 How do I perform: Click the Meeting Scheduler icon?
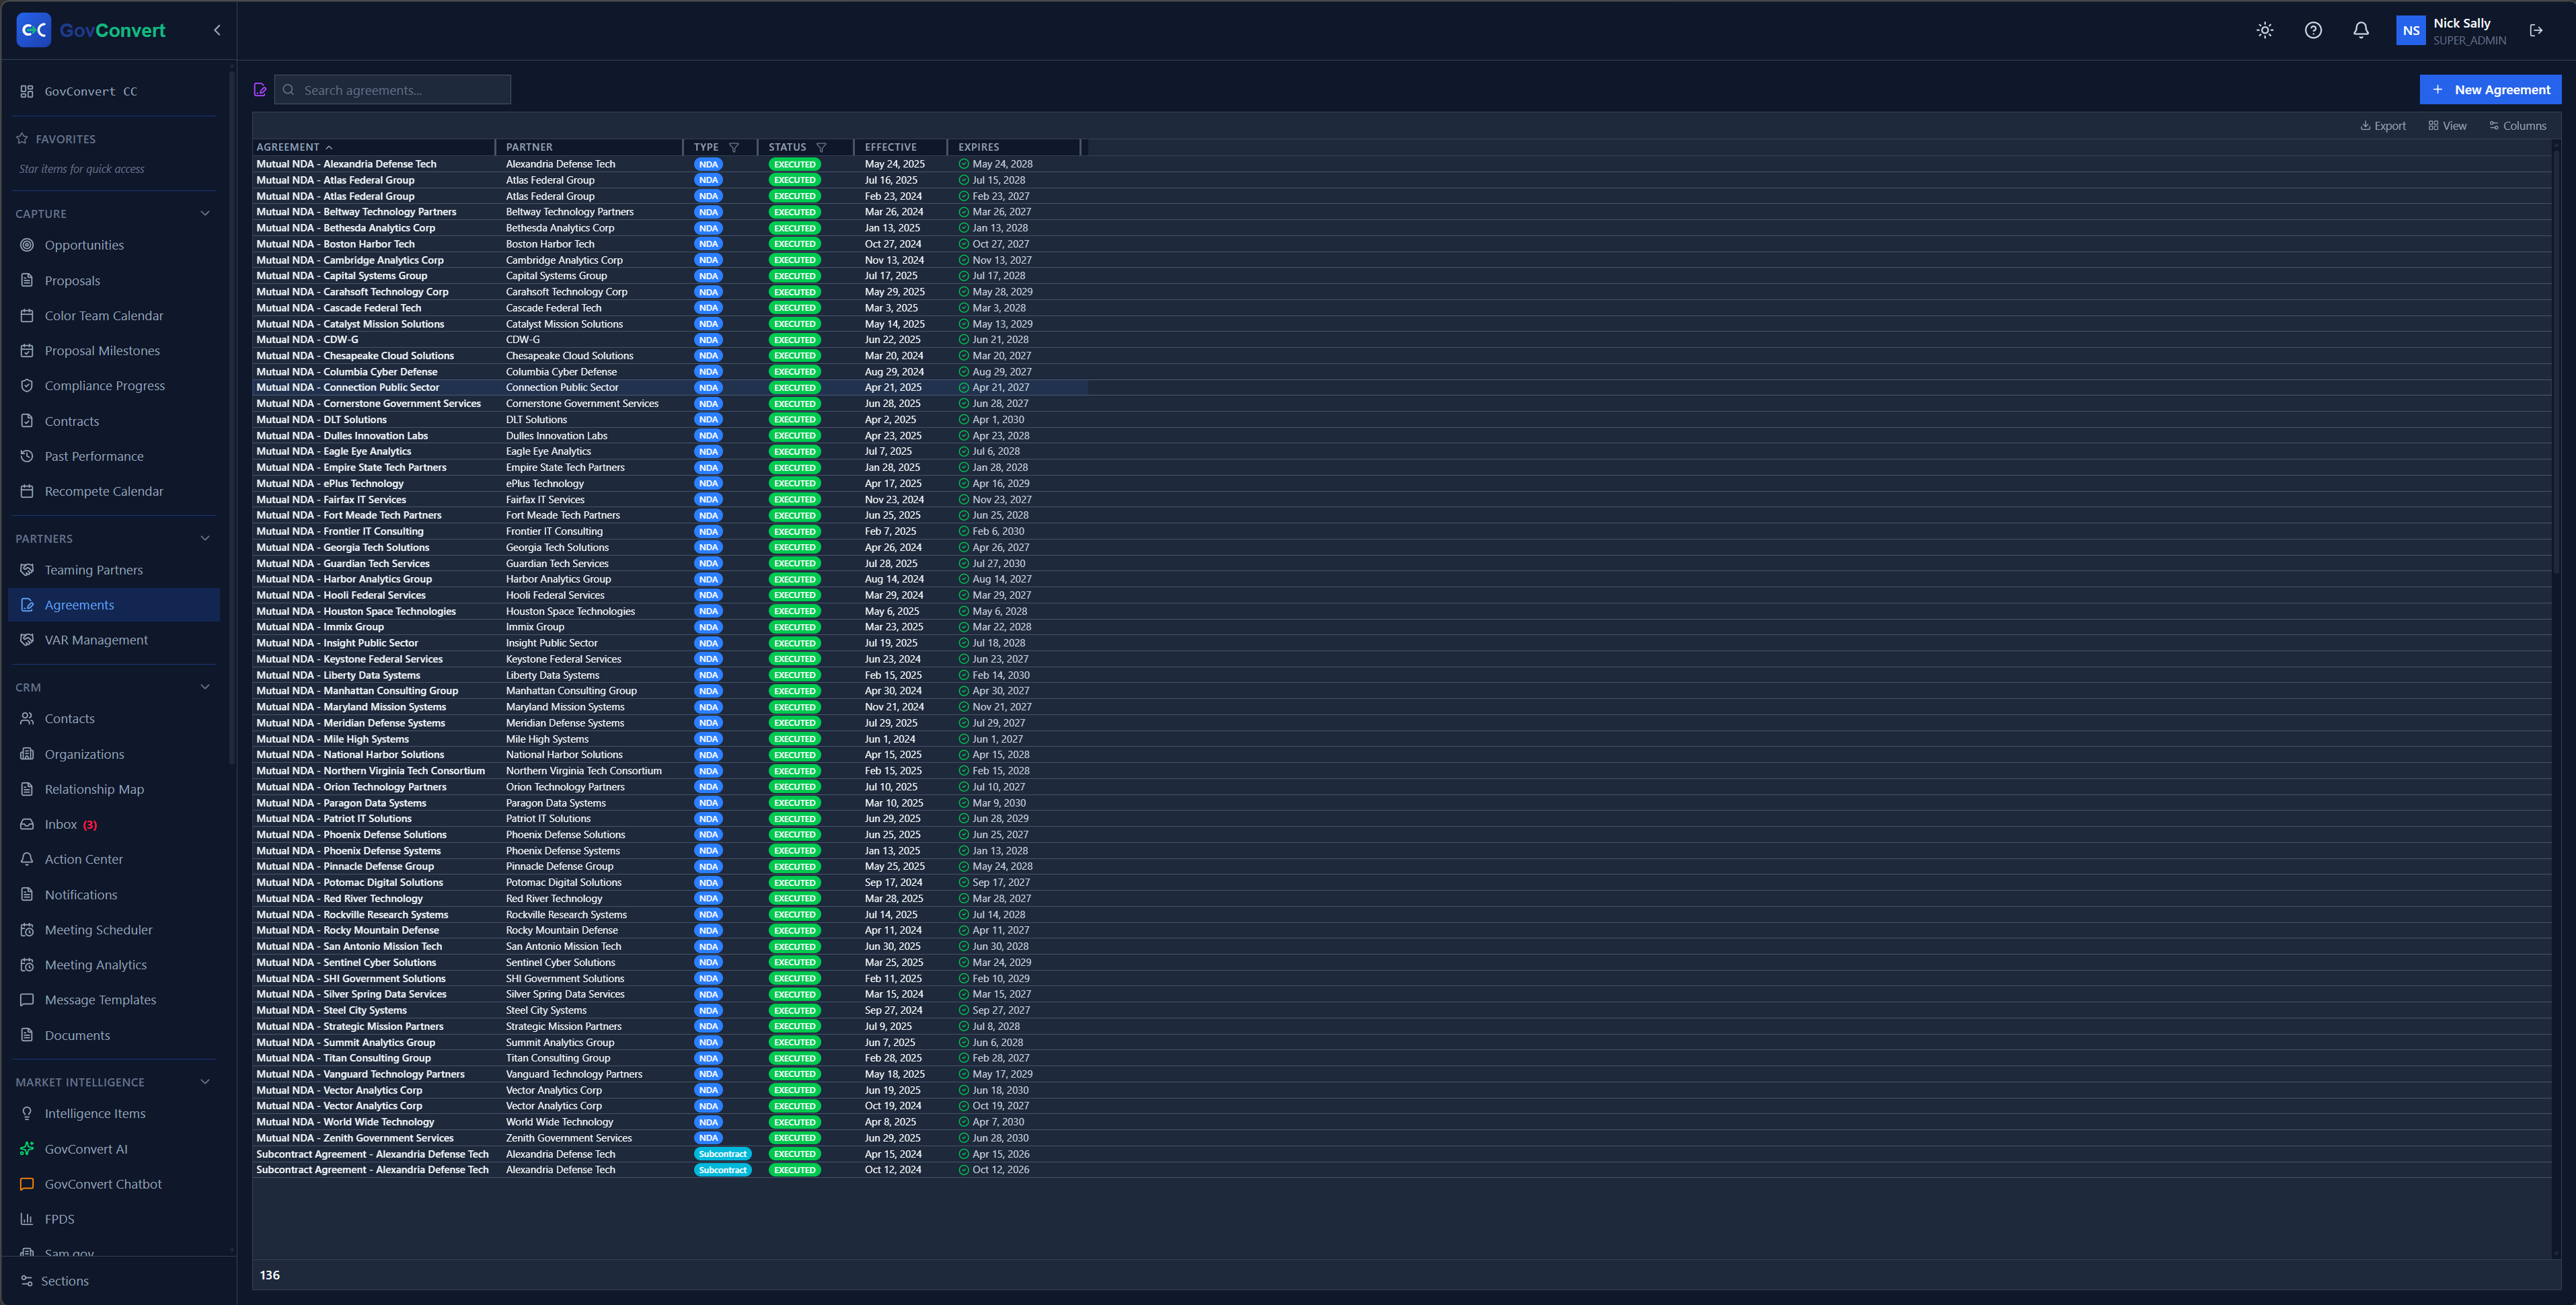point(27,930)
